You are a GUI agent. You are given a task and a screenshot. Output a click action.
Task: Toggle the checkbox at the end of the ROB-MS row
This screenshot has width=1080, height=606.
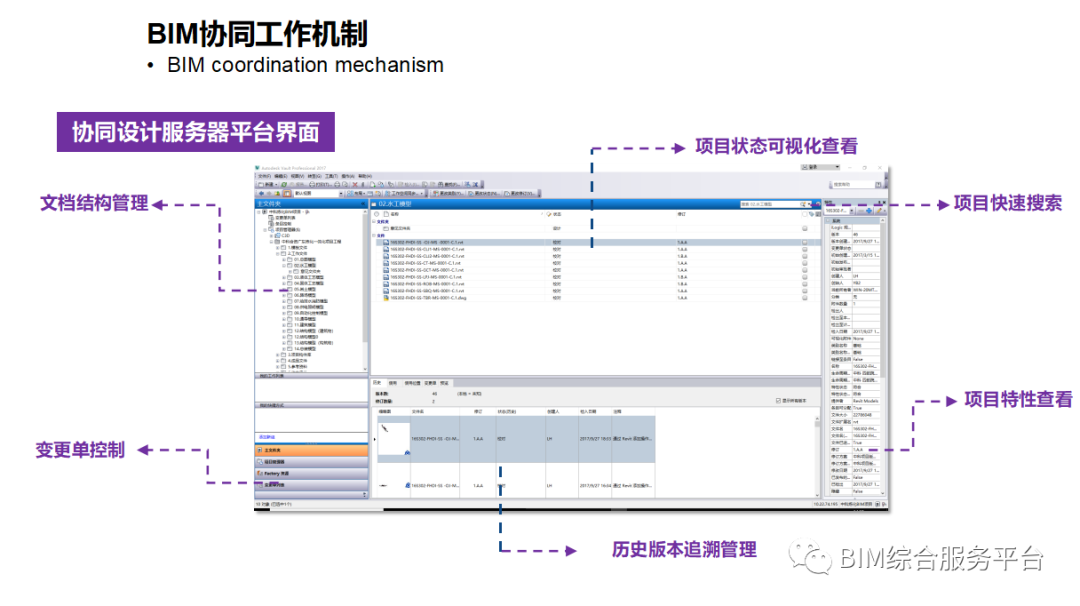[x=804, y=284]
